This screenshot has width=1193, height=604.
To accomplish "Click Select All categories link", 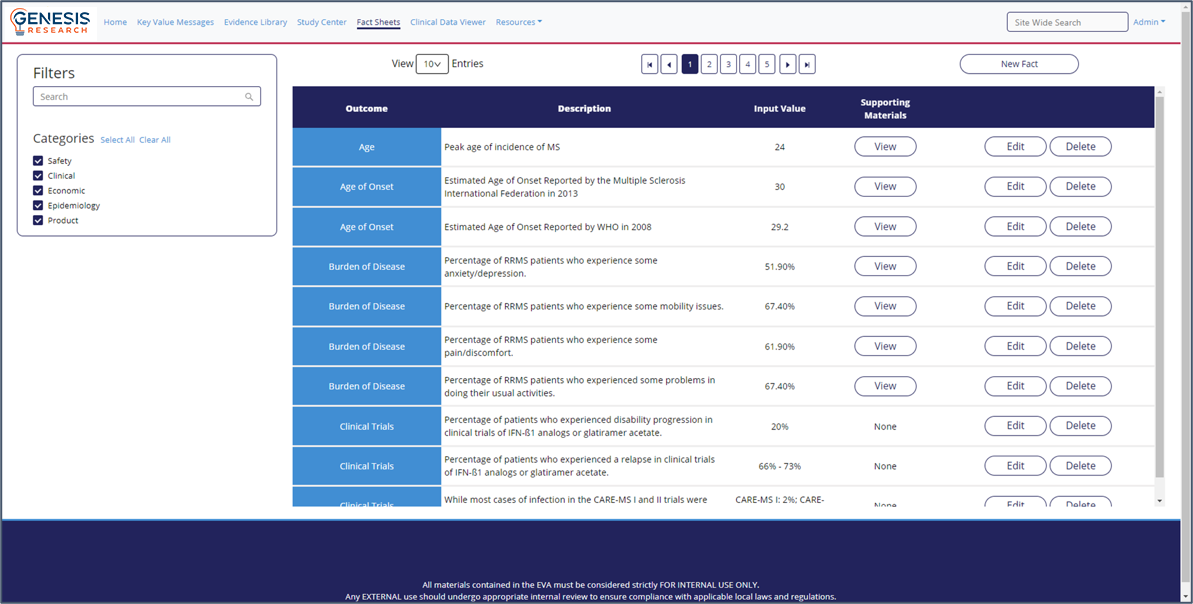I will click(117, 140).
